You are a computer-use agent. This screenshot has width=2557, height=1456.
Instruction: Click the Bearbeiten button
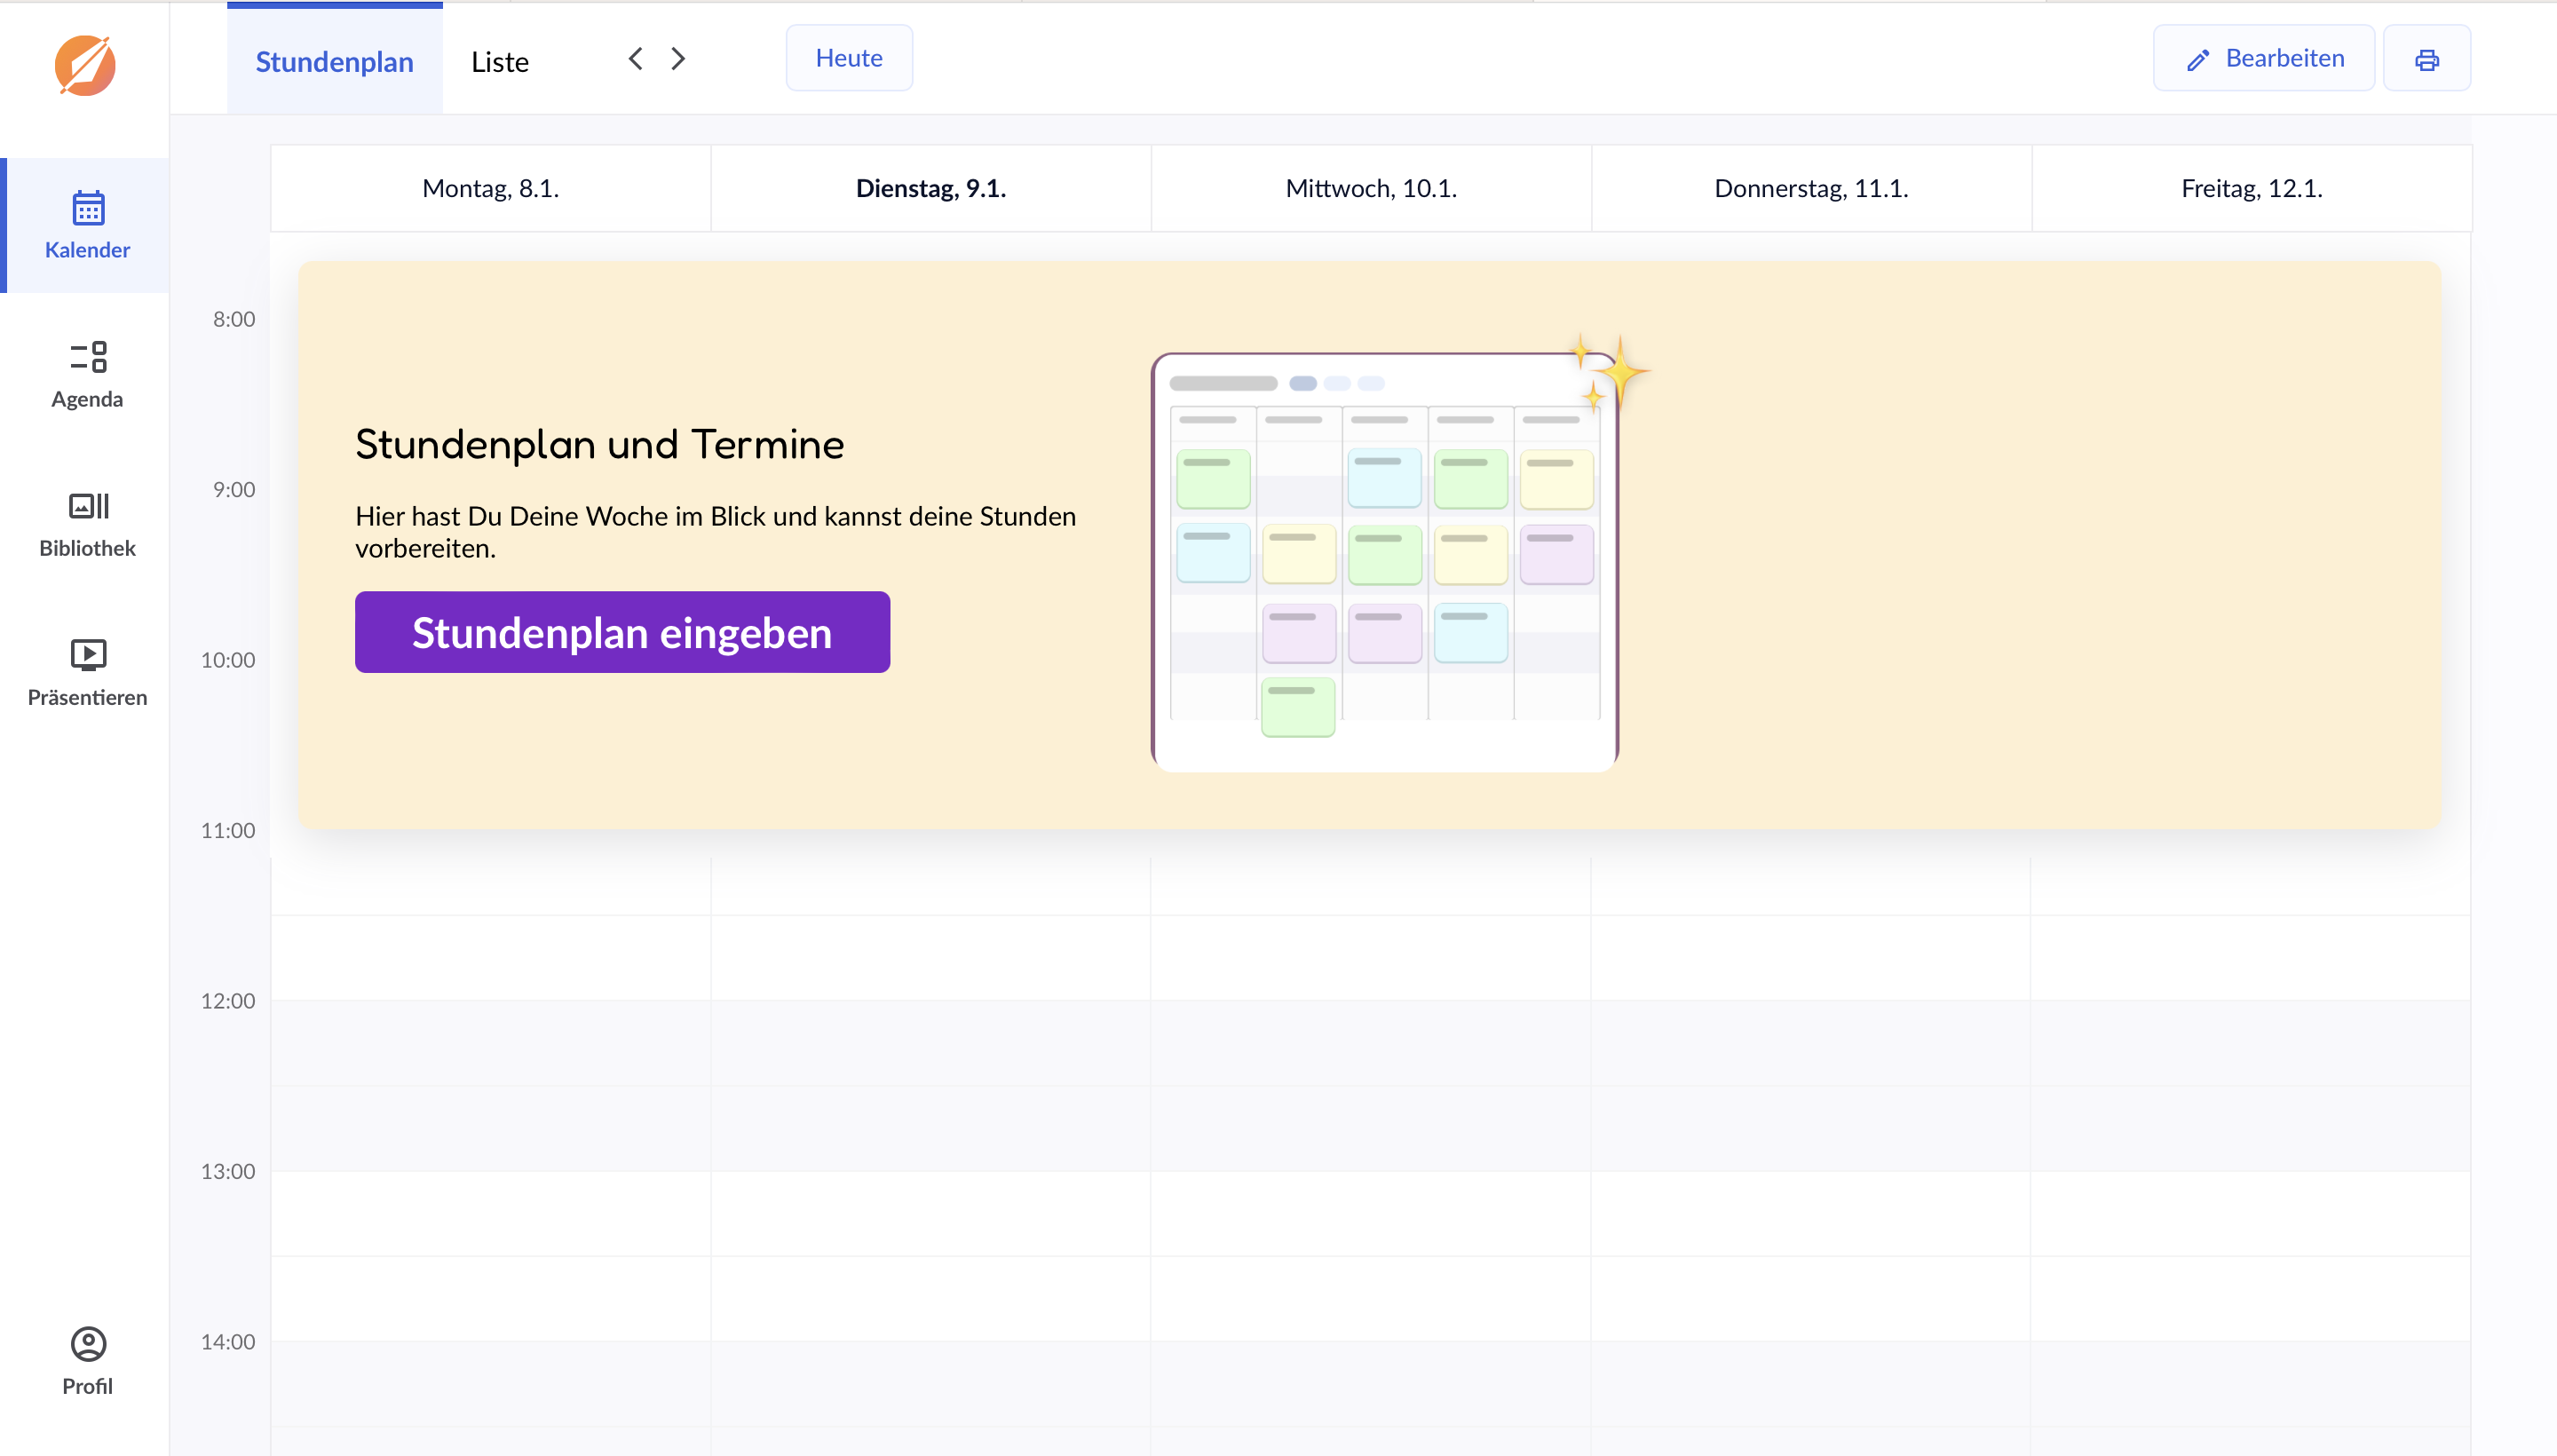click(x=2264, y=57)
